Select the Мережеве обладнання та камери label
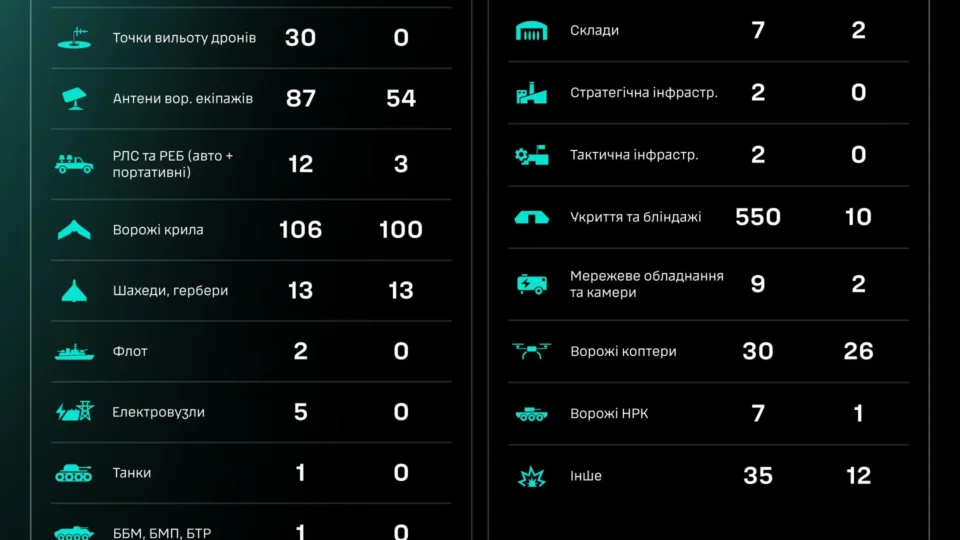 click(x=647, y=284)
